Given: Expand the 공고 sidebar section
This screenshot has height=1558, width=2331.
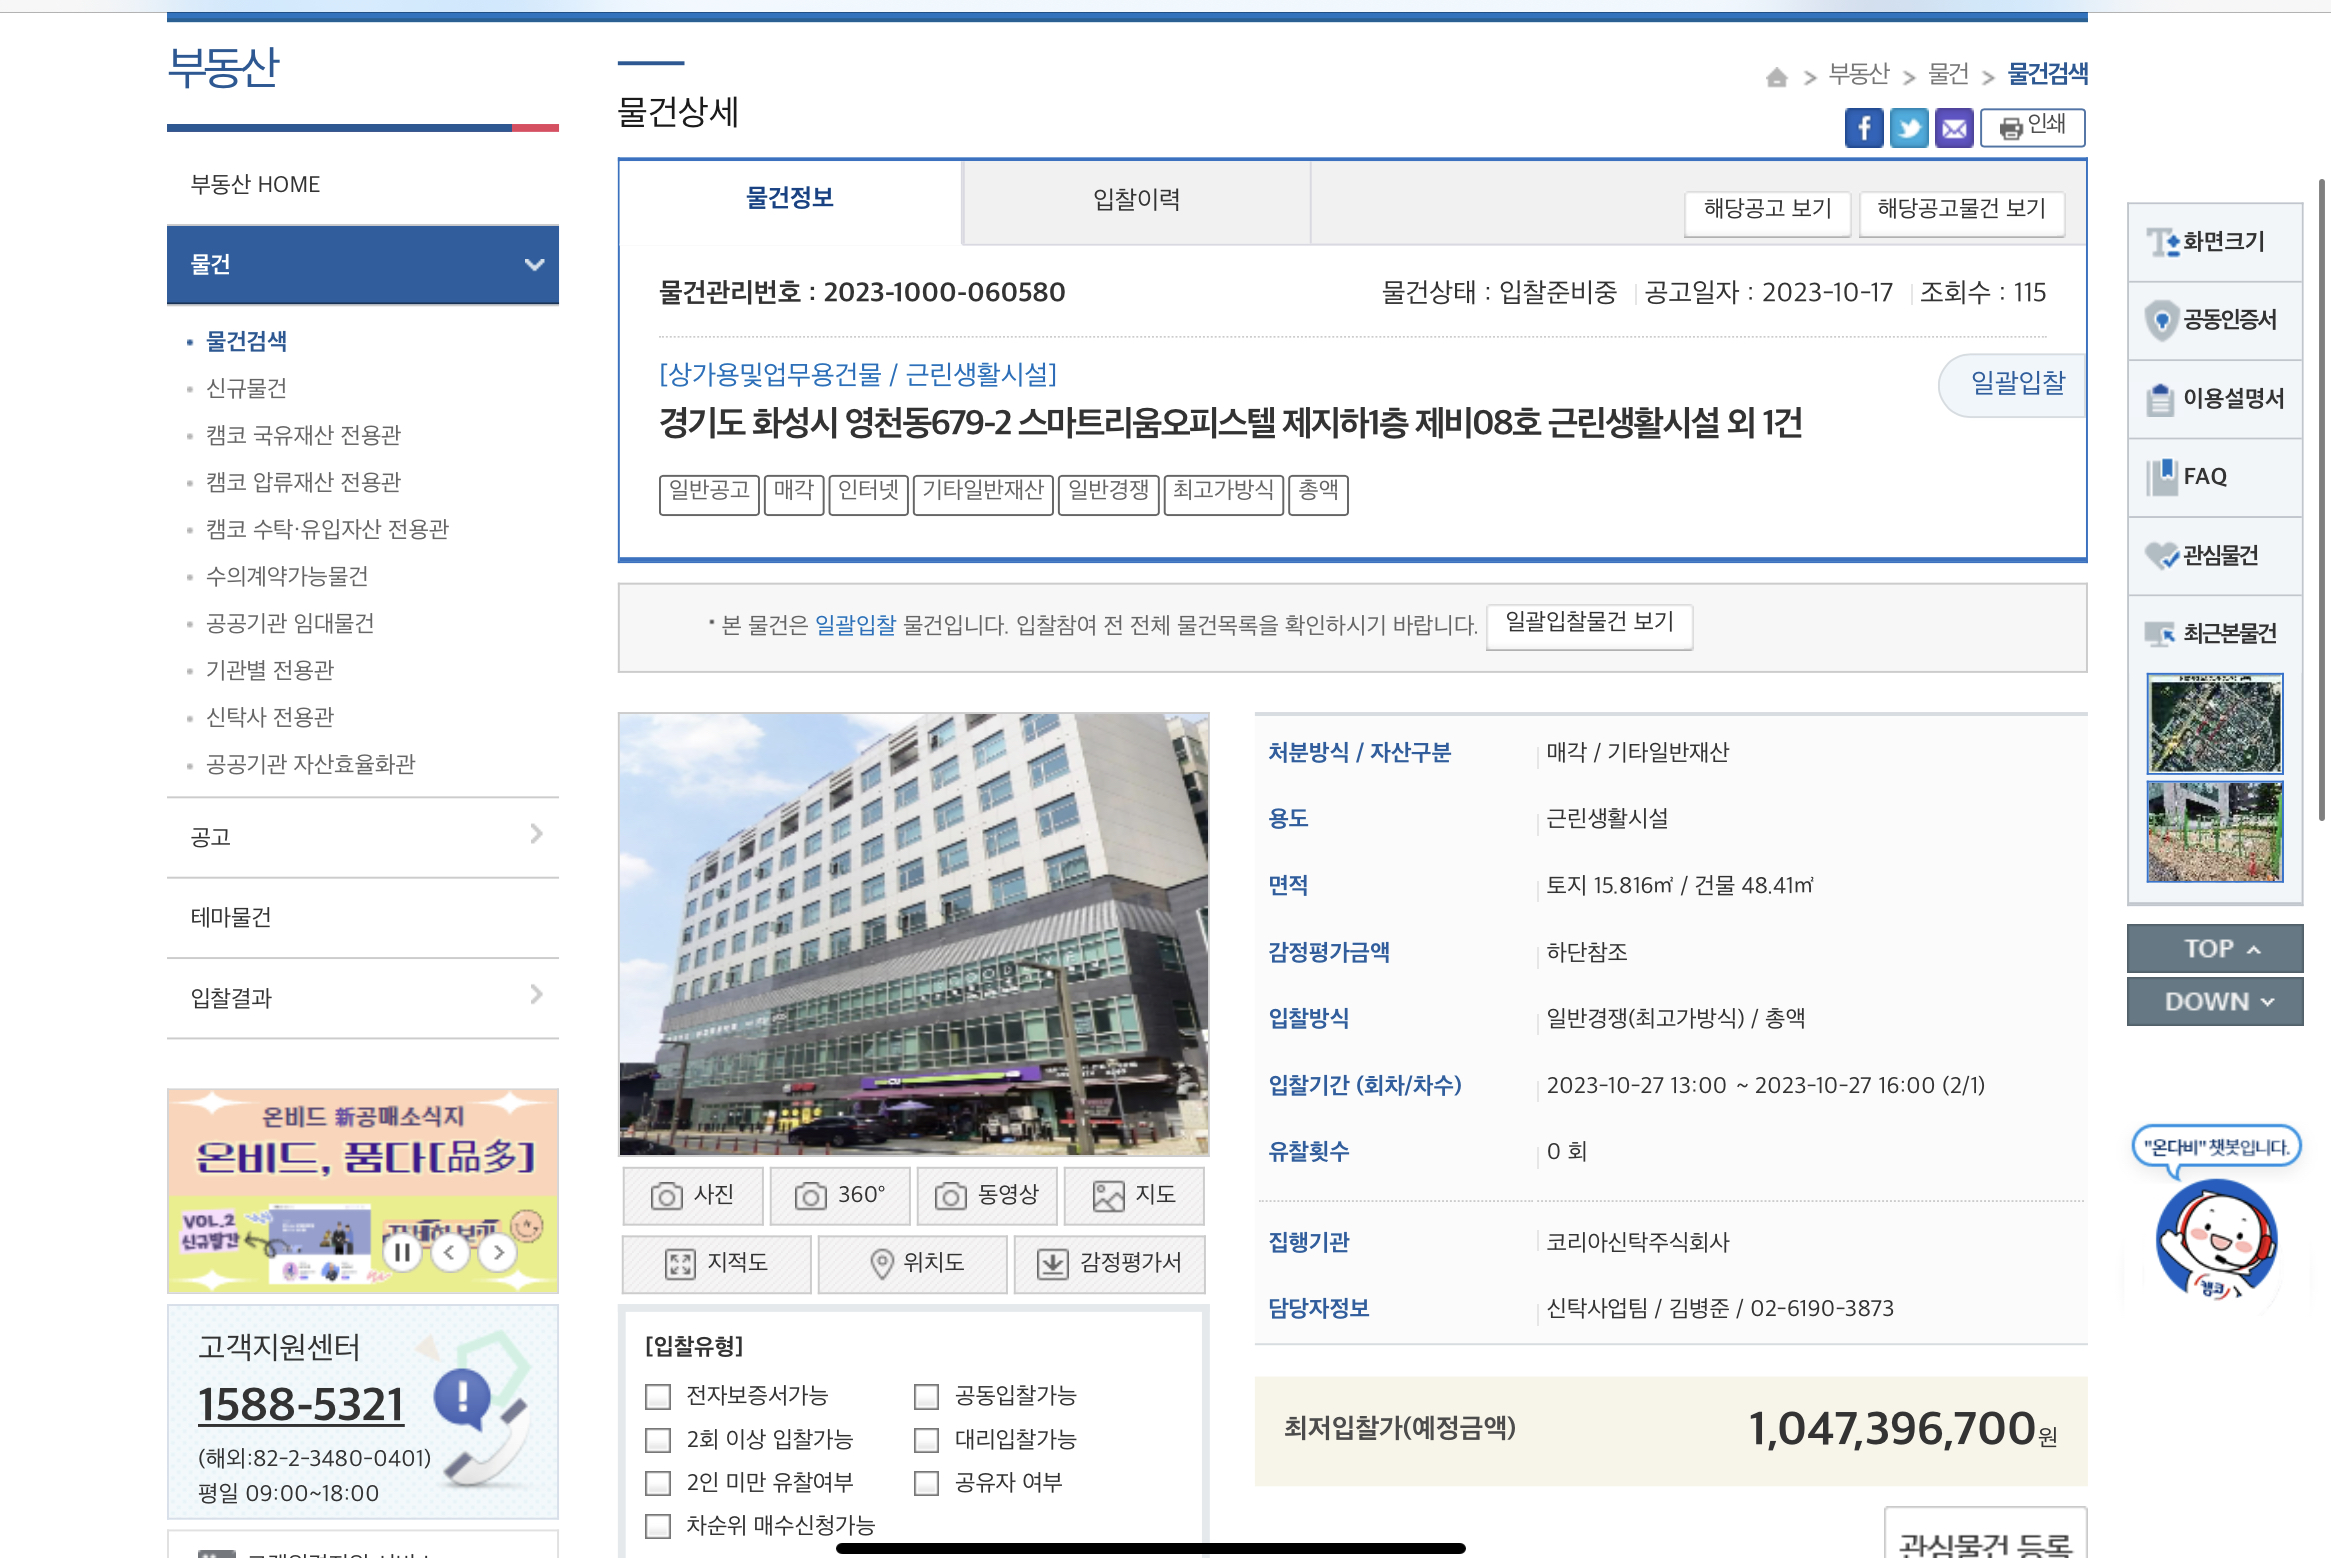Looking at the screenshot, I should click(536, 835).
